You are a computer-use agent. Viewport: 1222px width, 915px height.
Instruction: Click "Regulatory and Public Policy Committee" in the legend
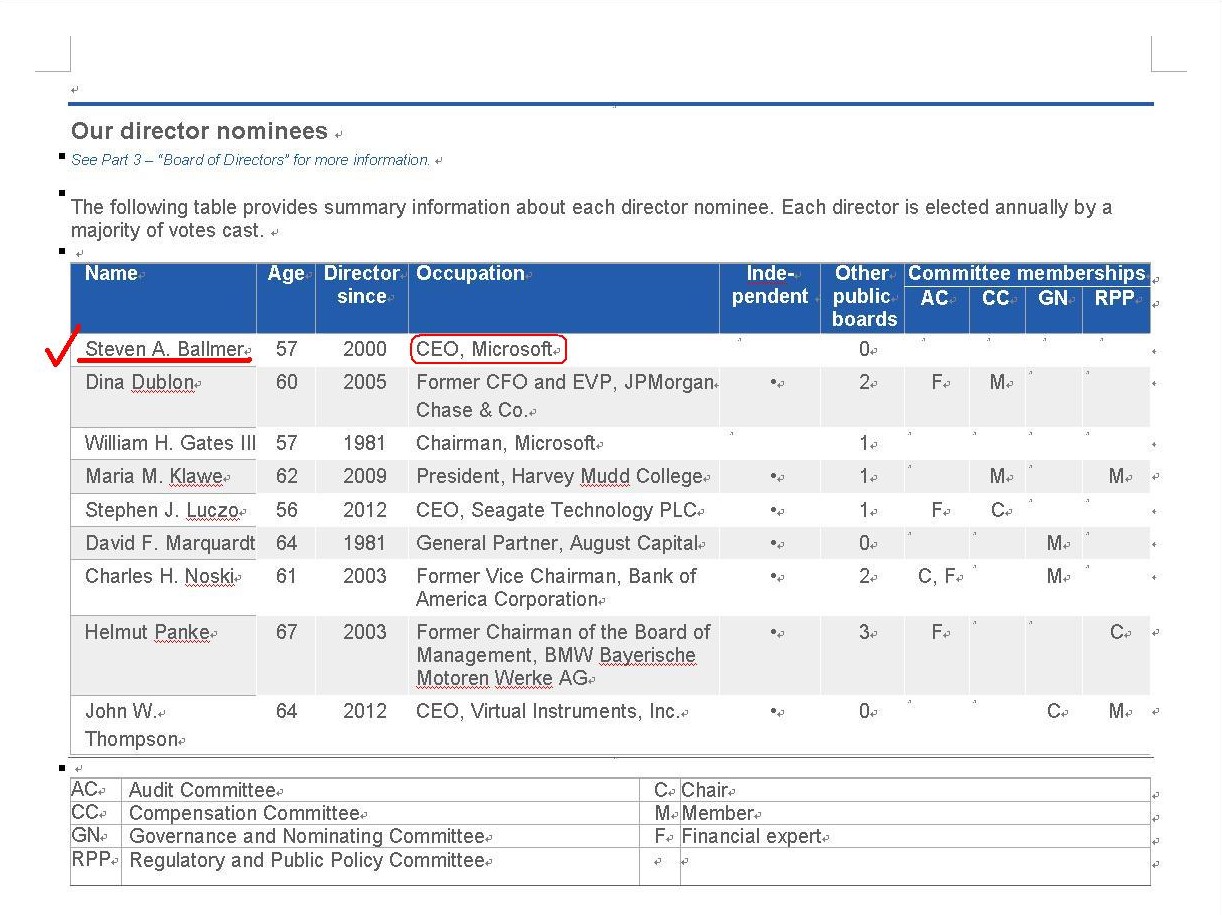point(307,860)
